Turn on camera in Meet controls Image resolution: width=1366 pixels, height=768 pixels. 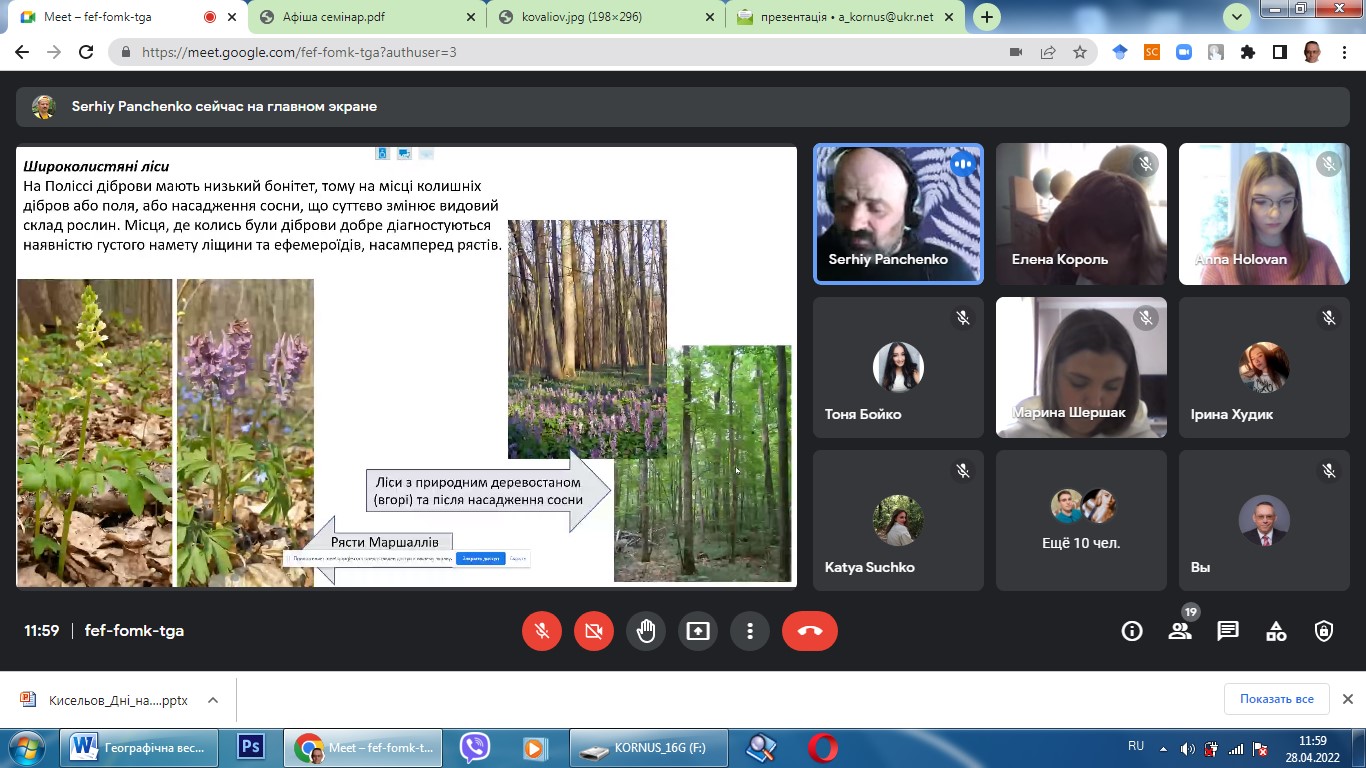594,631
